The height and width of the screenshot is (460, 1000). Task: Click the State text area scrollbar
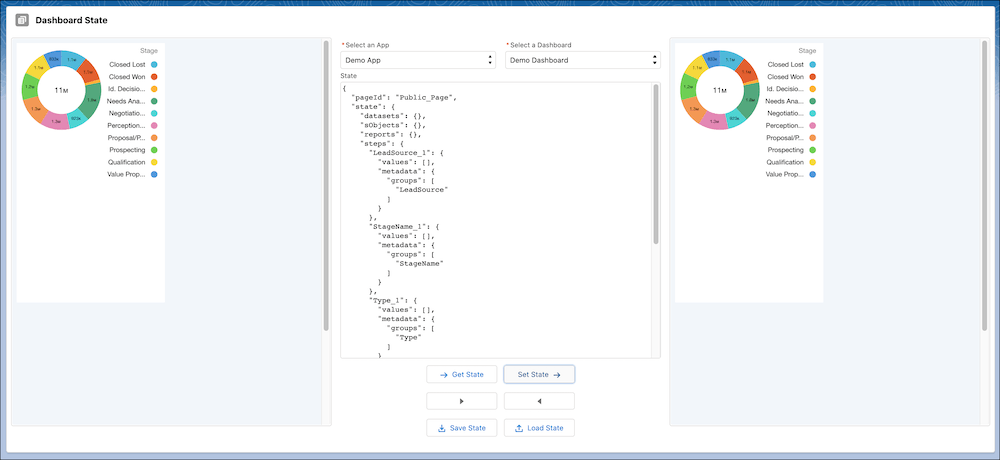656,165
